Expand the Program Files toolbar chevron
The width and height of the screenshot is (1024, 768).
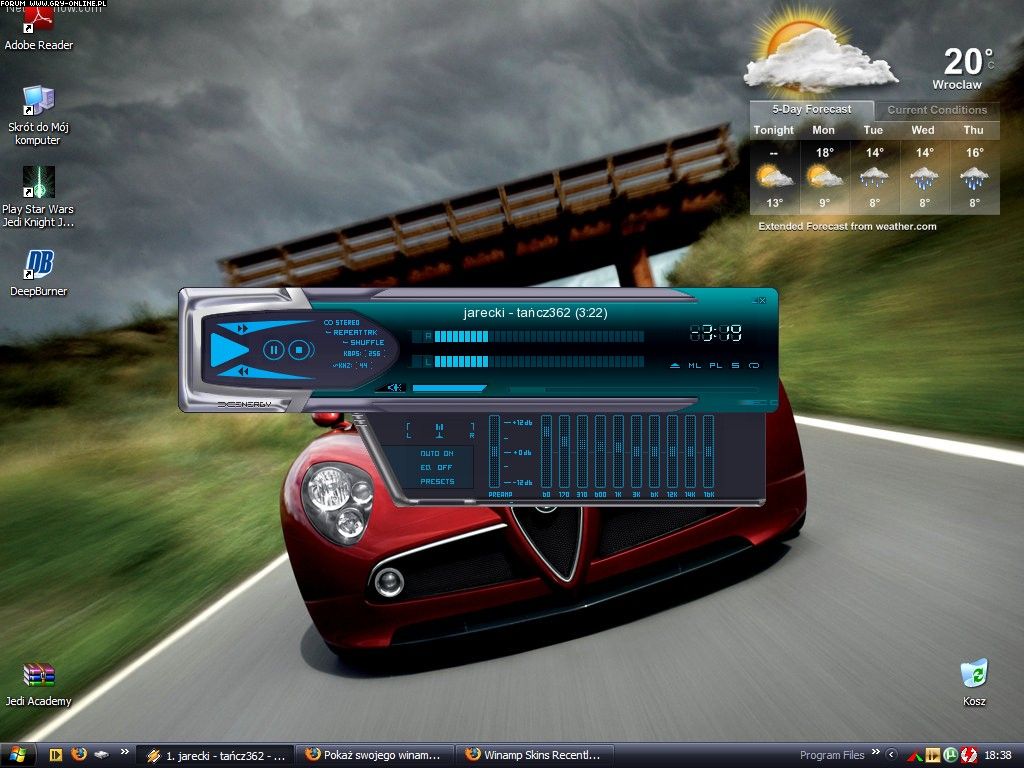coord(876,754)
